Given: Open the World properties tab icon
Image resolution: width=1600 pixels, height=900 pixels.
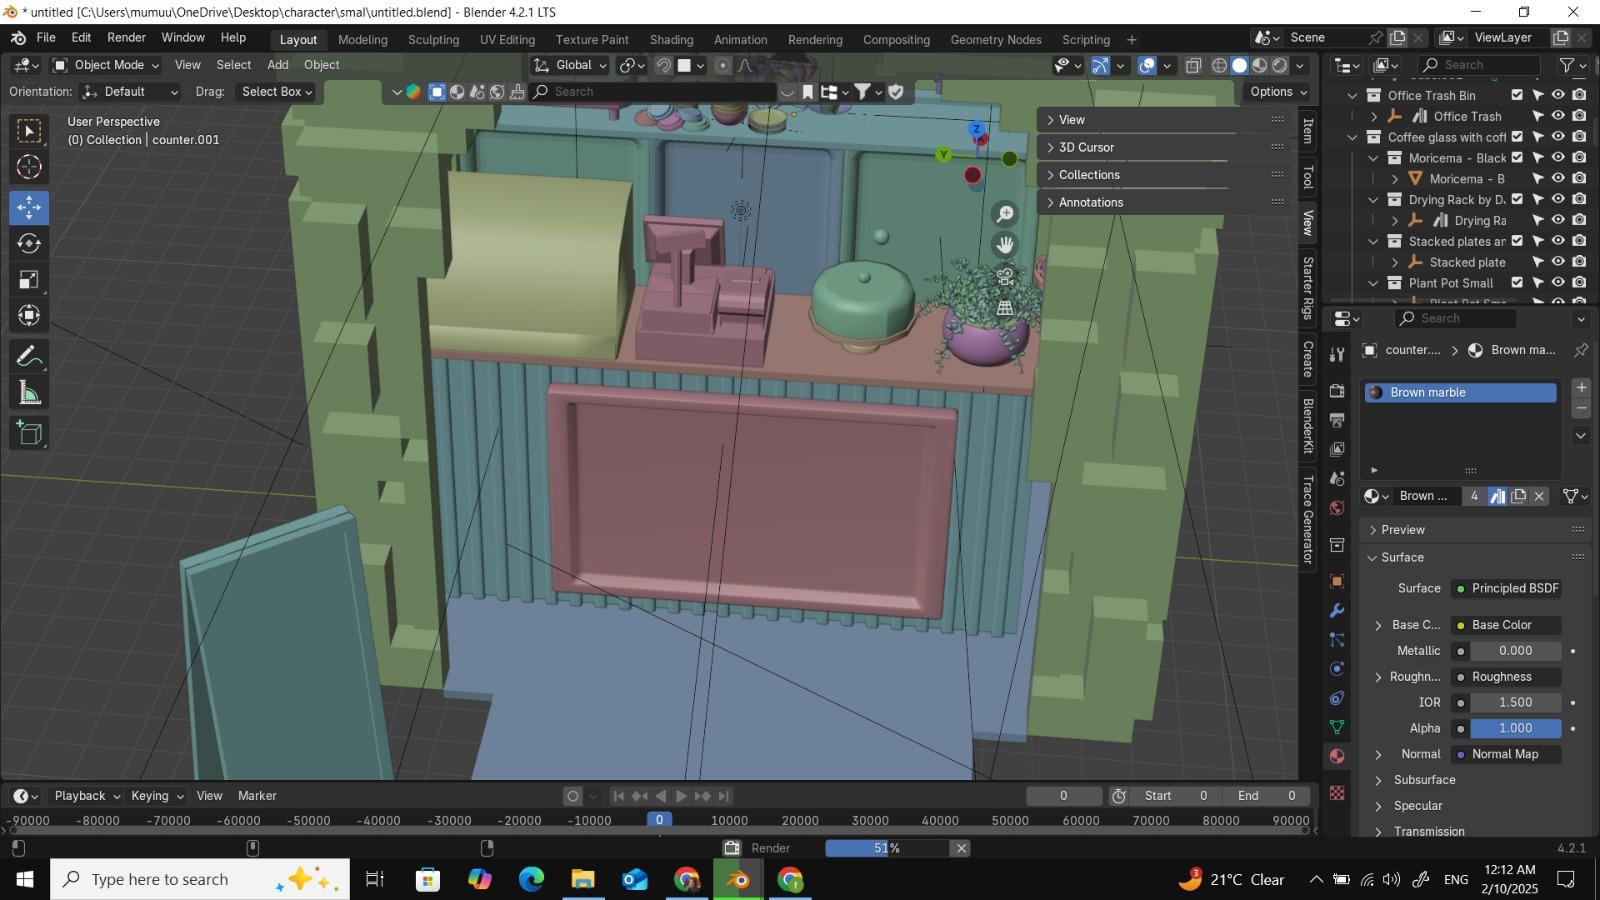Looking at the screenshot, I should [1337, 508].
